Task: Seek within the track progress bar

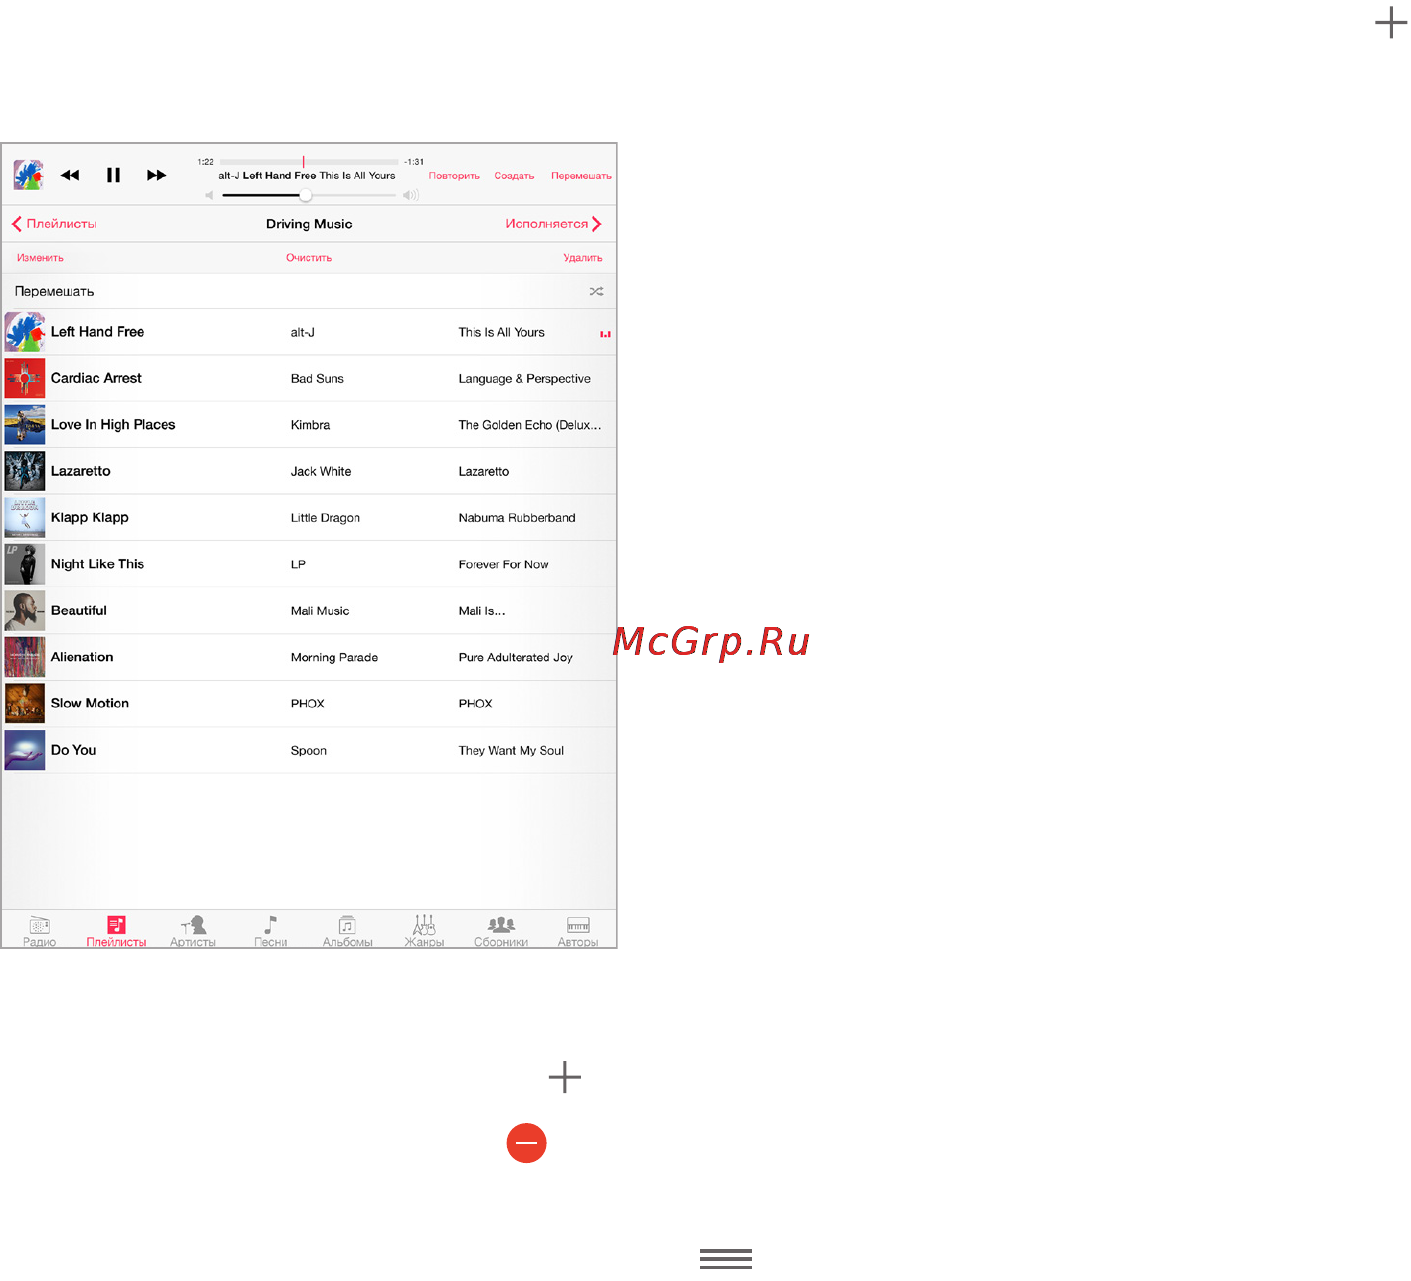Action: [x=309, y=161]
